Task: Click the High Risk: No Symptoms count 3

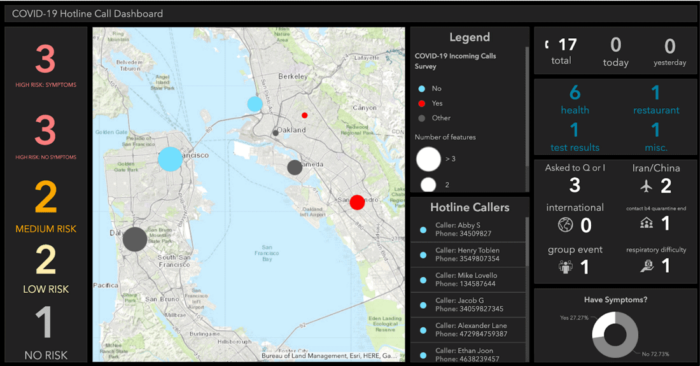Action: 46,130
